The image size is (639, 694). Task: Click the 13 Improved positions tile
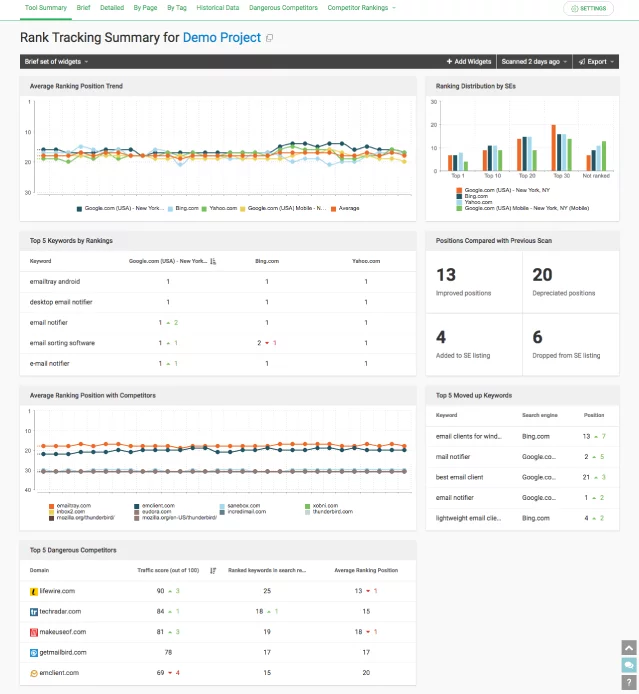click(x=474, y=282)
